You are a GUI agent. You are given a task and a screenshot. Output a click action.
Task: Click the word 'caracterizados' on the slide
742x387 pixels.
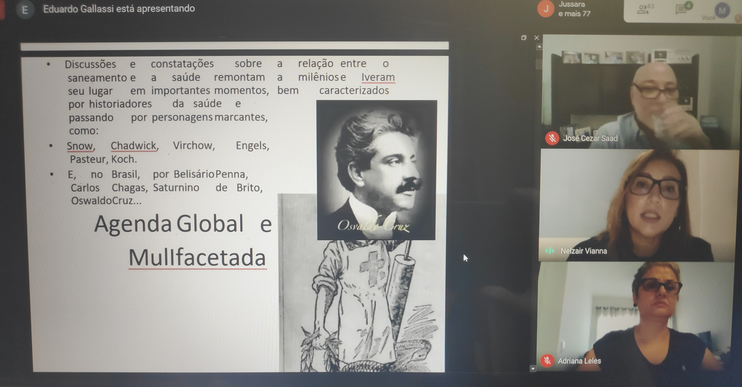click(354, 90)
